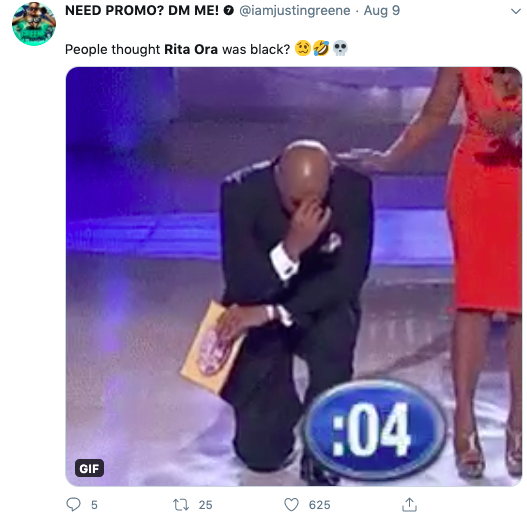Click the reply speech bubble icon
Viewport: 527px width, 517px height.
(x=73, y=504)
